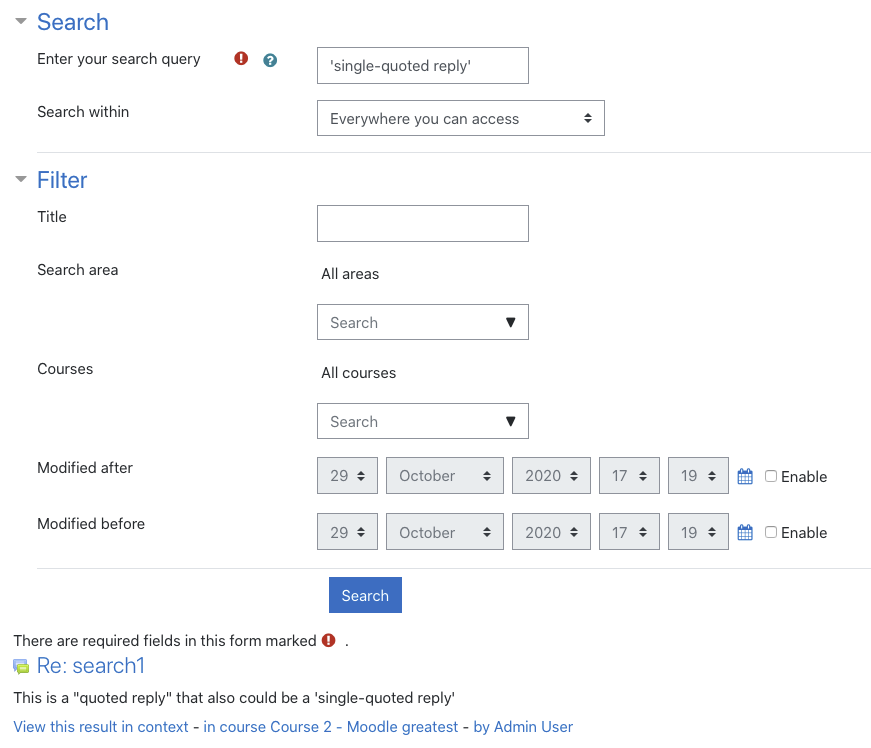Image resolution: width=871 pixels, height=748 pixels.
Task: Follow View this result in context link
Action: (x=101, y=727)
